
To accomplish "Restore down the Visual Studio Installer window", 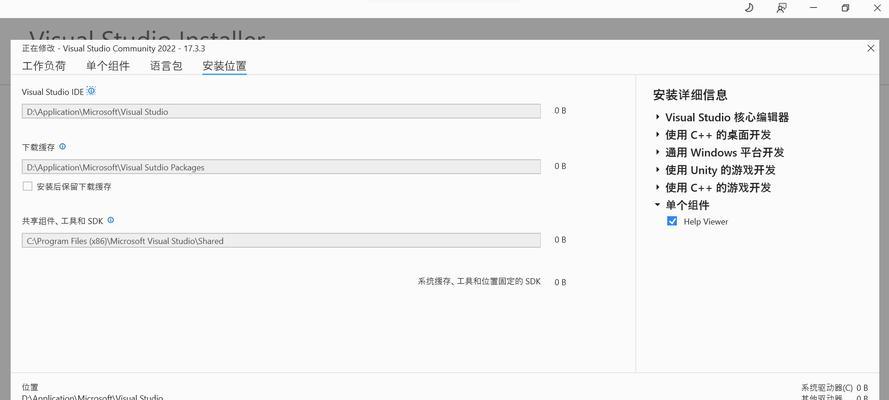I will 845,8.
